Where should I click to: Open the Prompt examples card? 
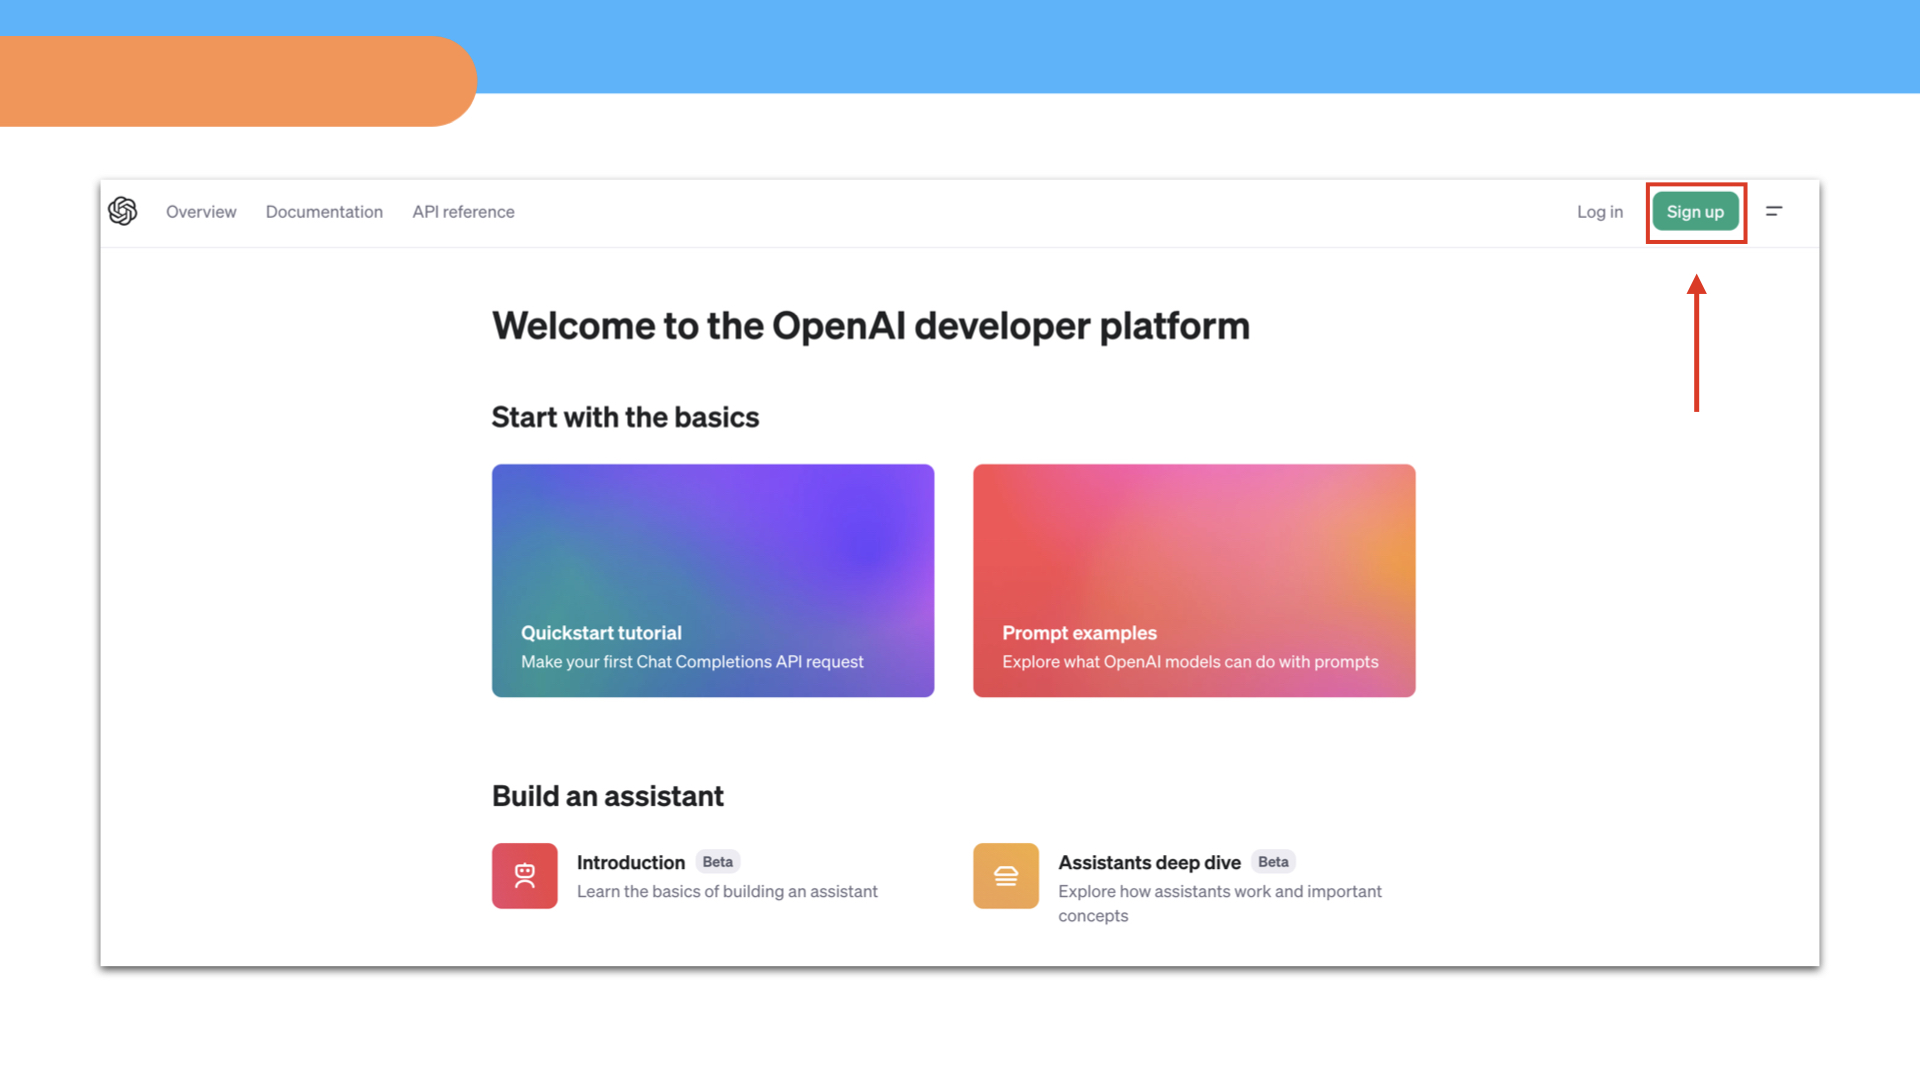point(1194,580)
